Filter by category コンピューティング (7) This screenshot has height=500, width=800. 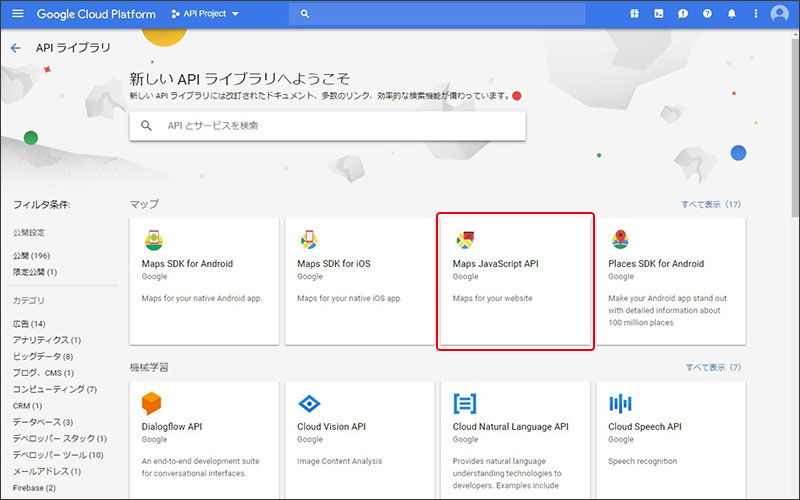[55, 389]
